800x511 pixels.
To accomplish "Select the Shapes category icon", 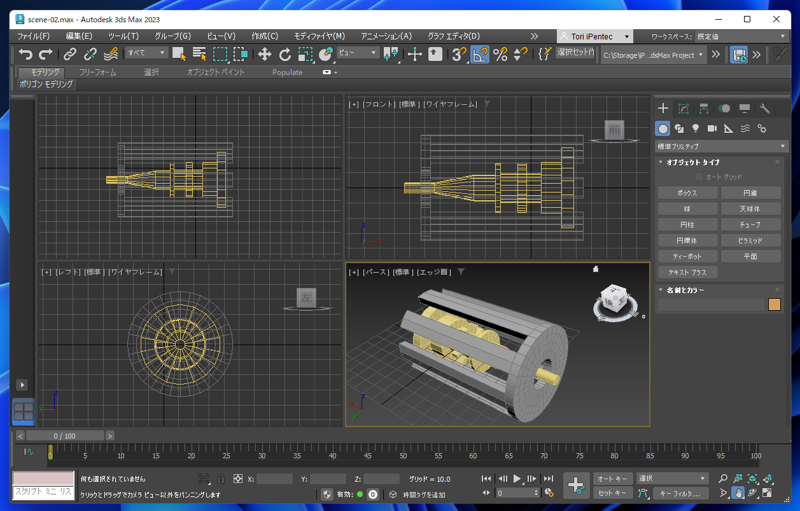I will (x=679, y=129).
